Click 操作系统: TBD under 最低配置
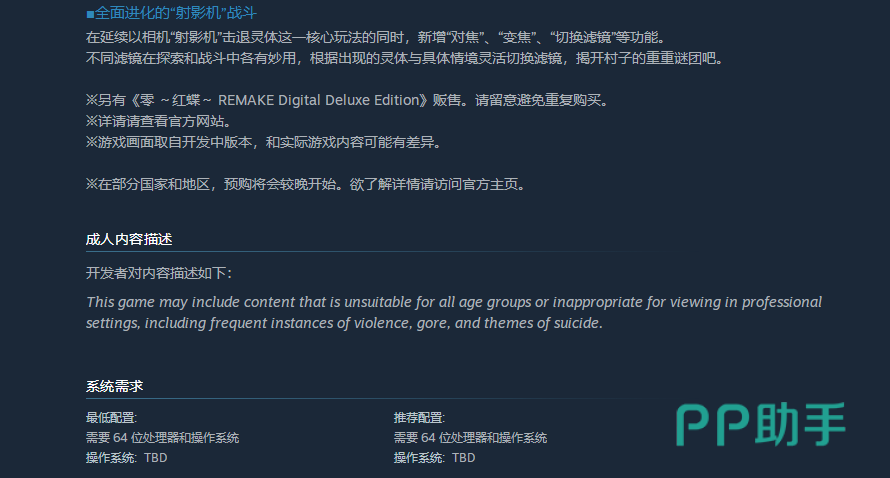The image size is (890, 478). tap(127, 458)
